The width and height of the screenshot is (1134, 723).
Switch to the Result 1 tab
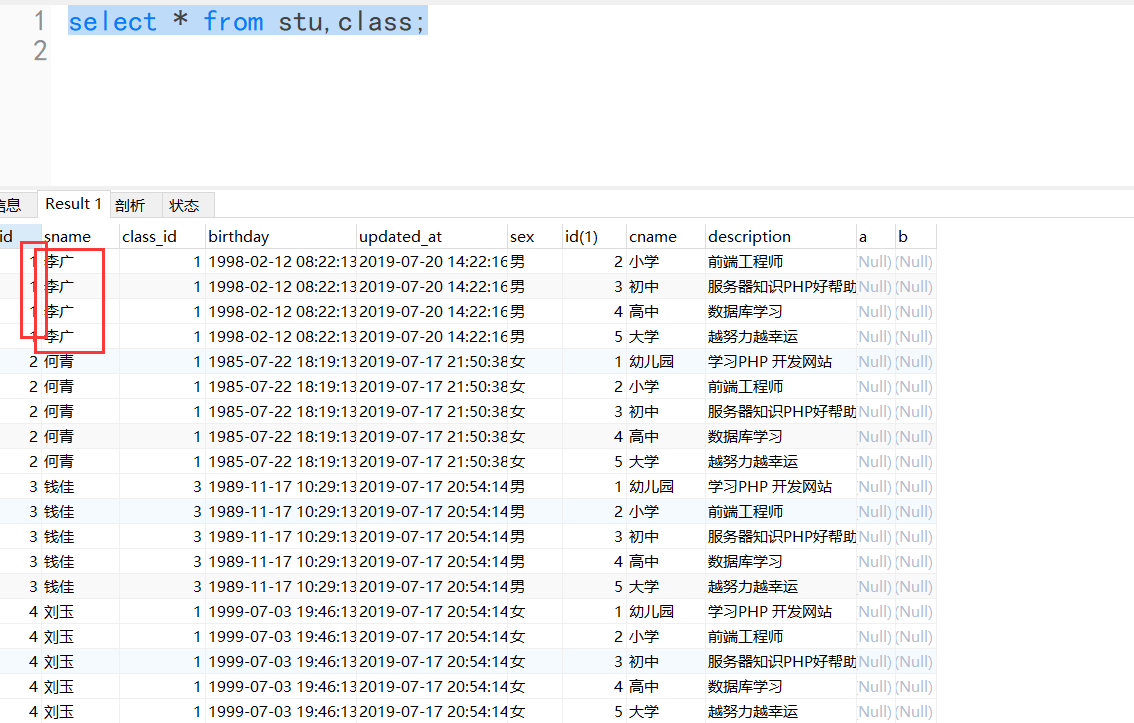pos(73,204)
